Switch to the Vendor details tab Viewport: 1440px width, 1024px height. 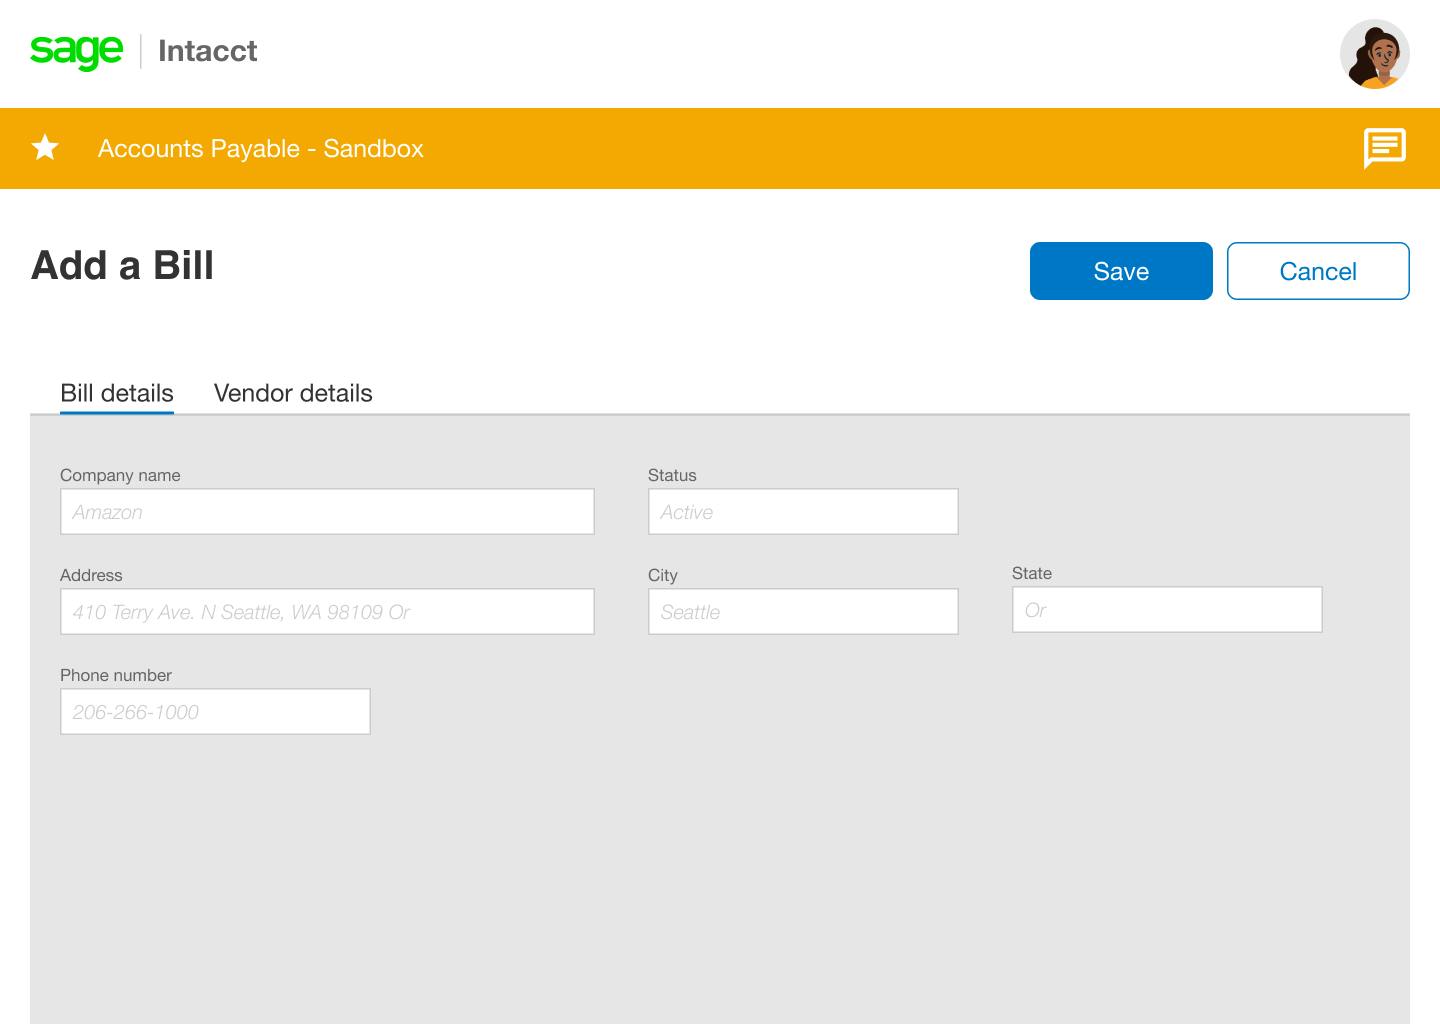point(293,393)
